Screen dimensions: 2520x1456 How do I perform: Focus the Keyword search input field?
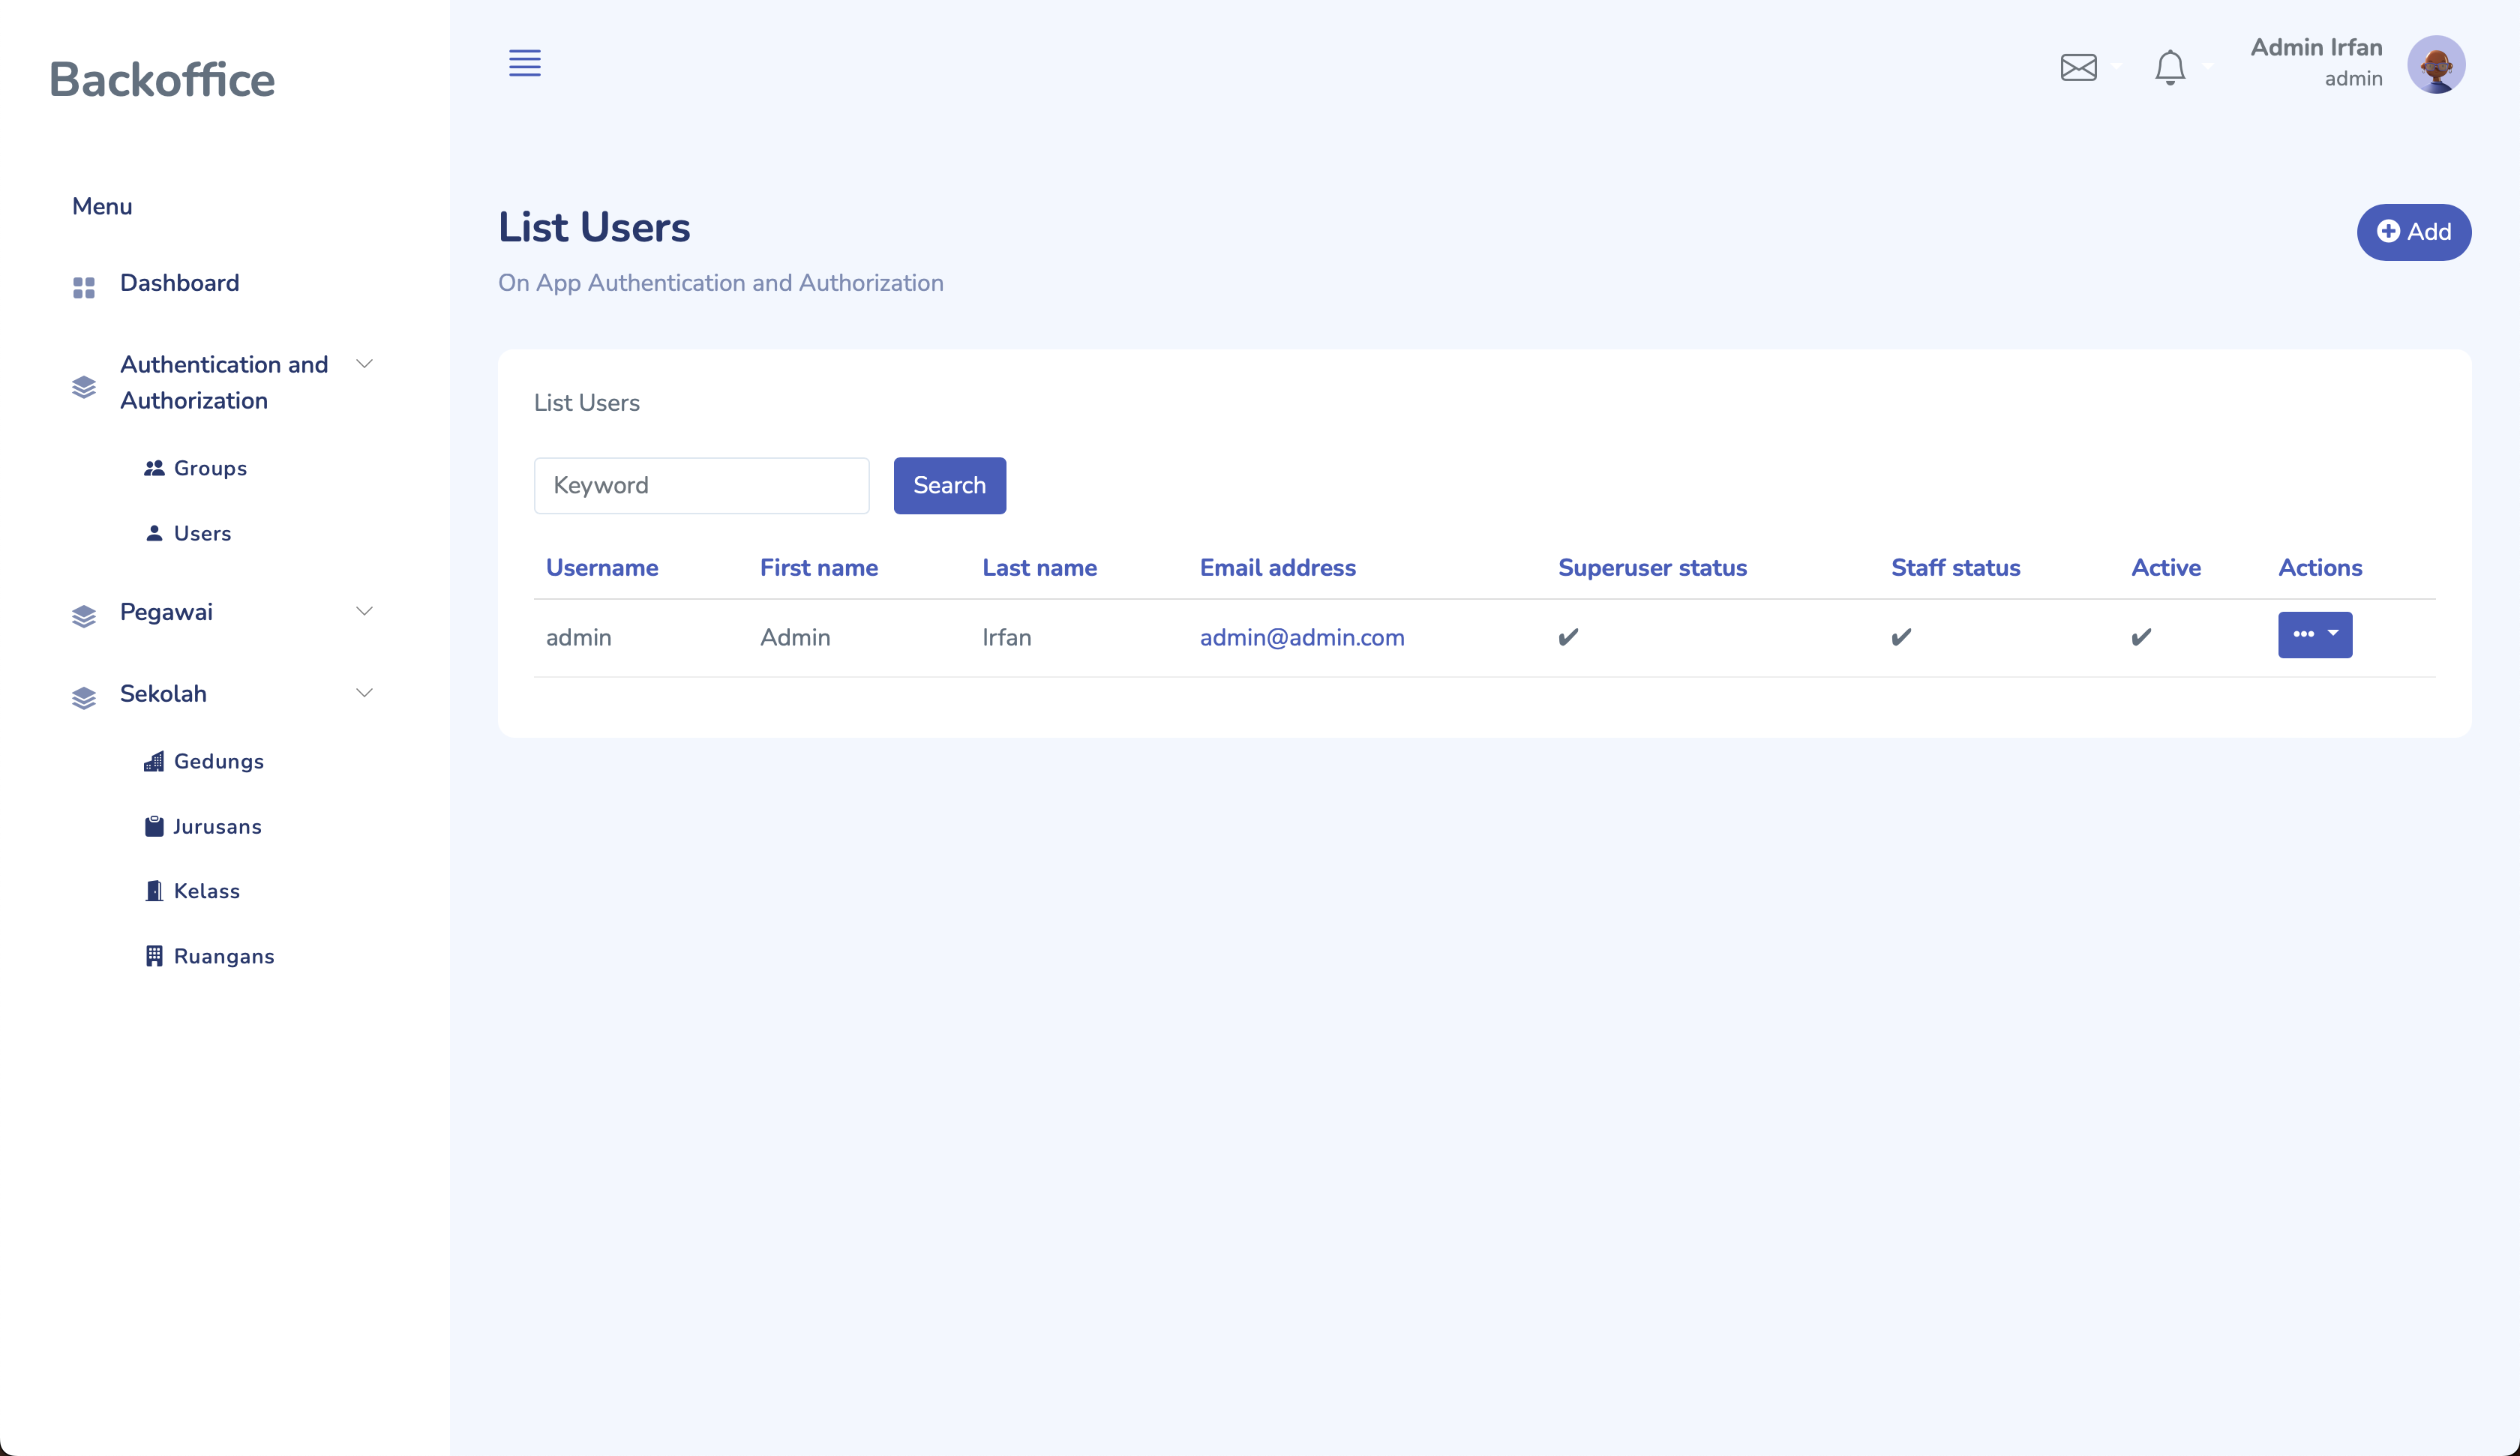701,486
